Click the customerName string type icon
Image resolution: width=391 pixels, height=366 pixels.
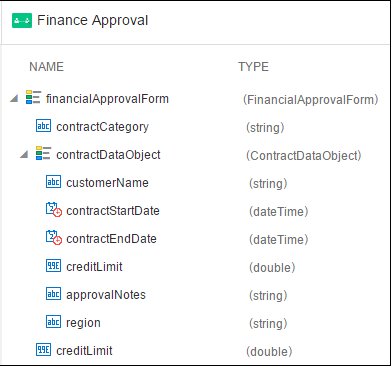[53, 182]
